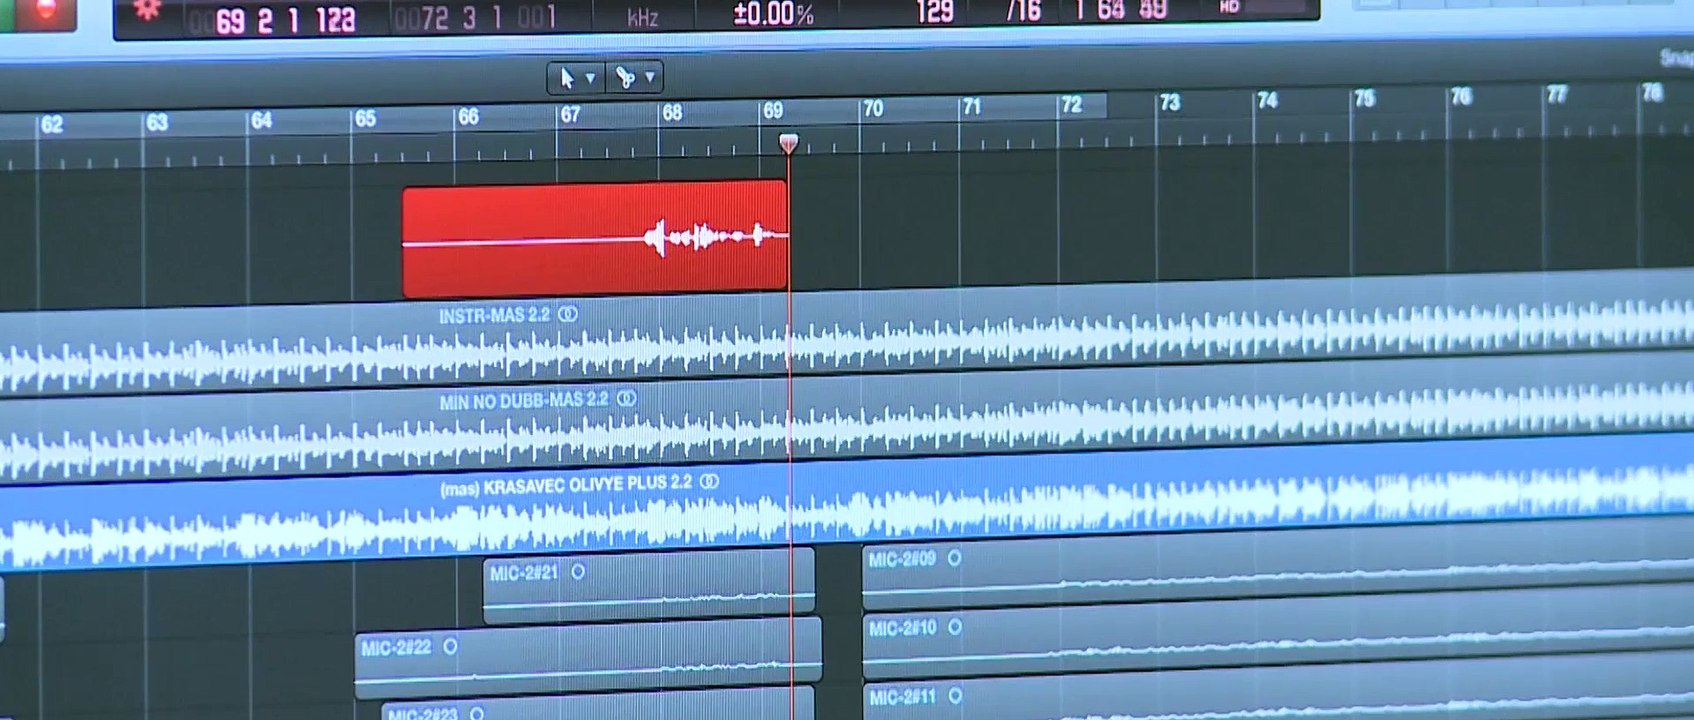Select the MIC-2#10 region name
The height and width of the screenshot is (720, 1694).
click(x=902, y=628)
